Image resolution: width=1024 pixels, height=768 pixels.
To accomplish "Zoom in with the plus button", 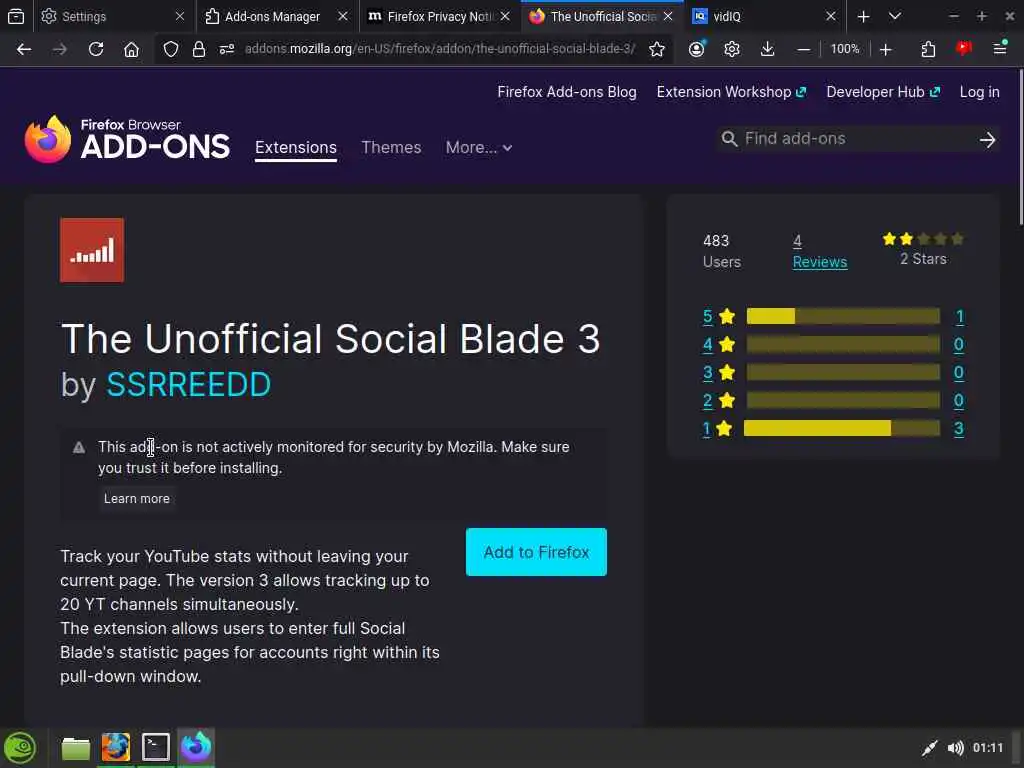I will click(886, 49).
